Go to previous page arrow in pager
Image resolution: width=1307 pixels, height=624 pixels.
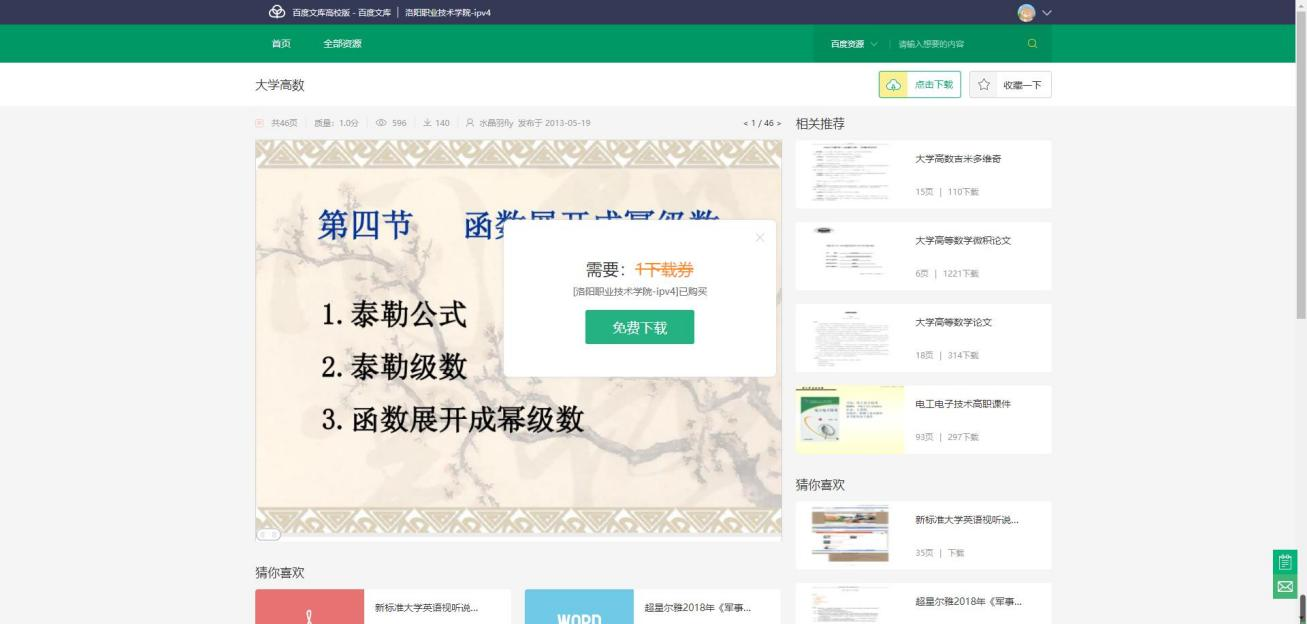pyautogui.click(x=745, y=123)
